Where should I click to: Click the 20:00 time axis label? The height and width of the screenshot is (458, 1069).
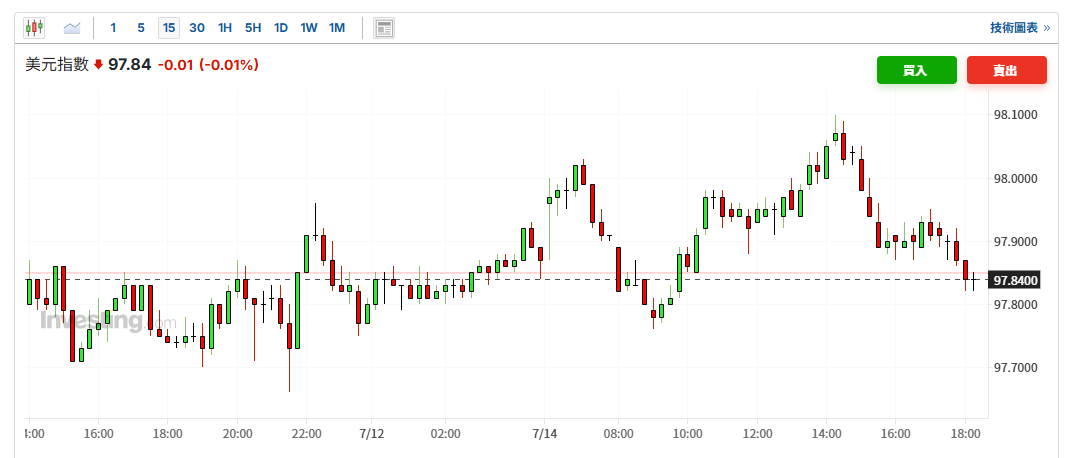[x=237, y=433]
